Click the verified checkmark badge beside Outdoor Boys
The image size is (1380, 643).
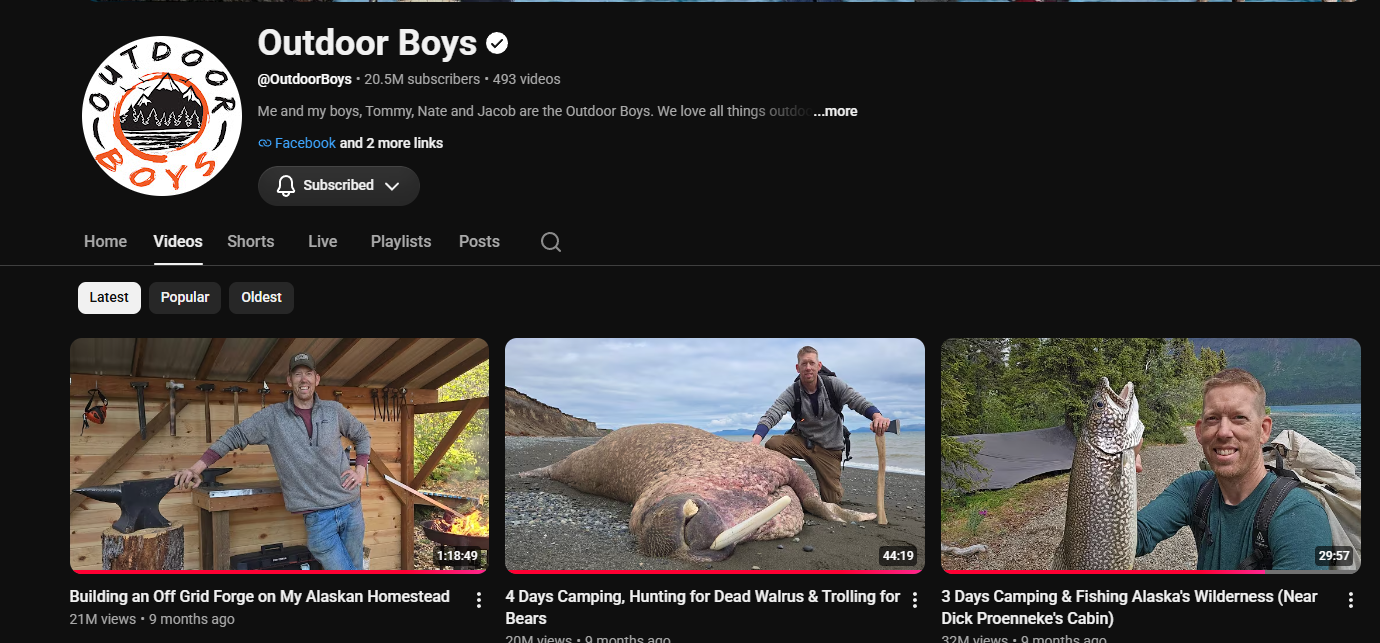(497, 43)
